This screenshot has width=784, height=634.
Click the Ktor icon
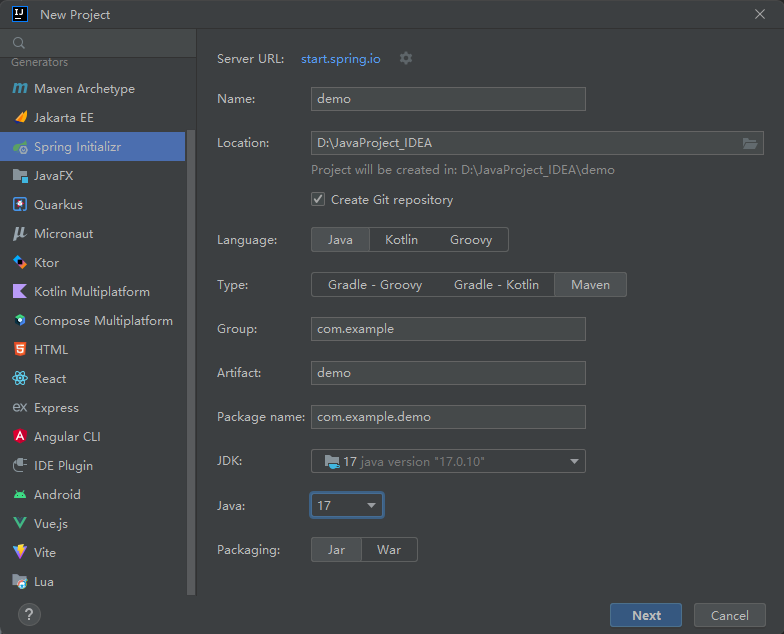[x=20, y=262]
